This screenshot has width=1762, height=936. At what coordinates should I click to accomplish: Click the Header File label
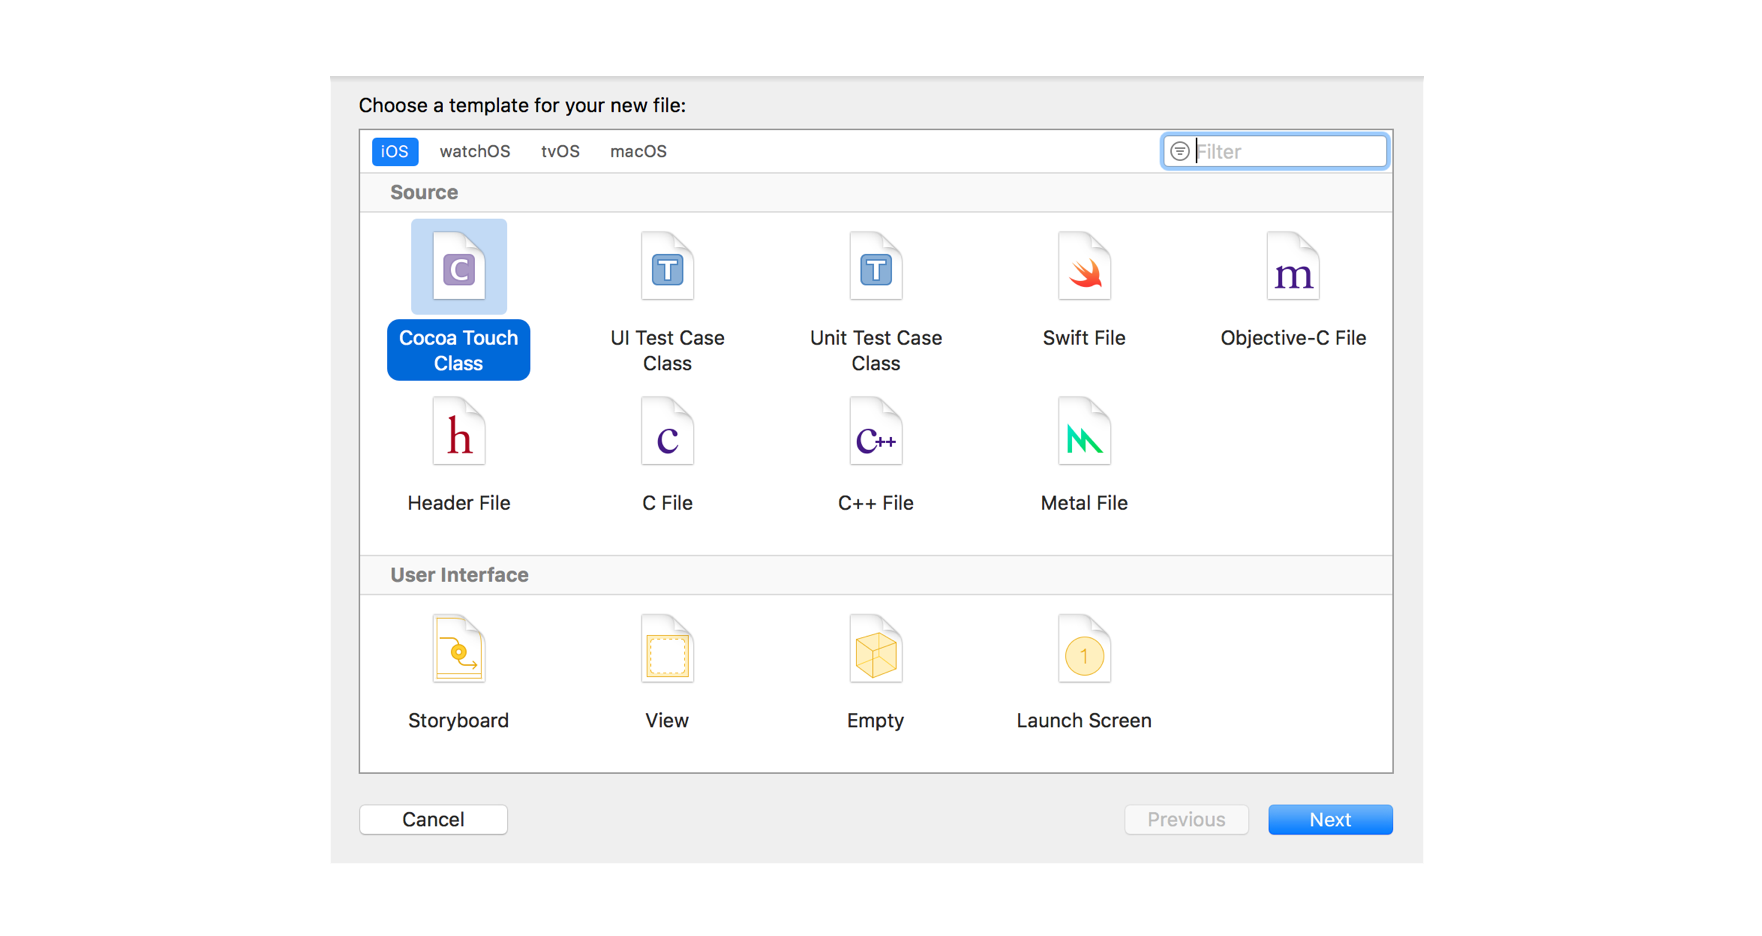[x=459, y=503]
